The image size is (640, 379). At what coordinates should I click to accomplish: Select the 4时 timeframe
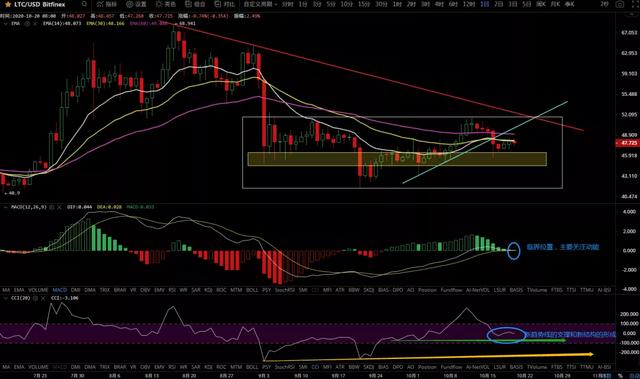click(x=439, y=4)
